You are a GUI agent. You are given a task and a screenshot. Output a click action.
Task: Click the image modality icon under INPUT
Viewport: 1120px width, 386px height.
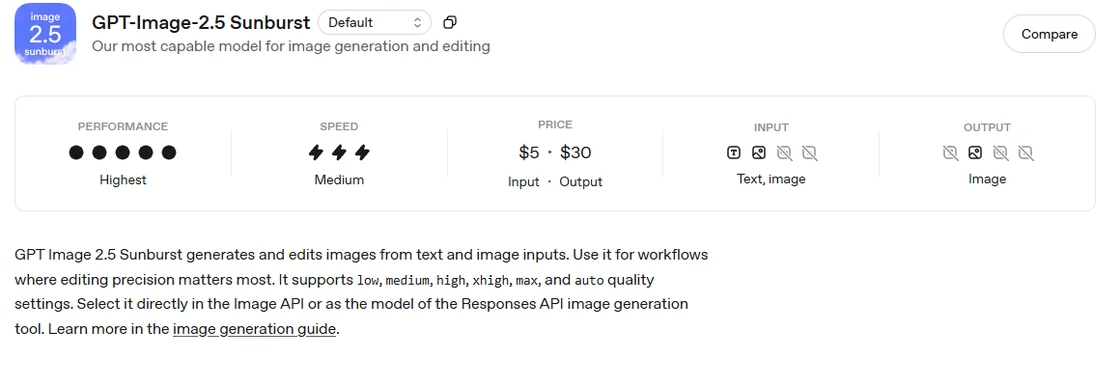(x=759, y=152)
